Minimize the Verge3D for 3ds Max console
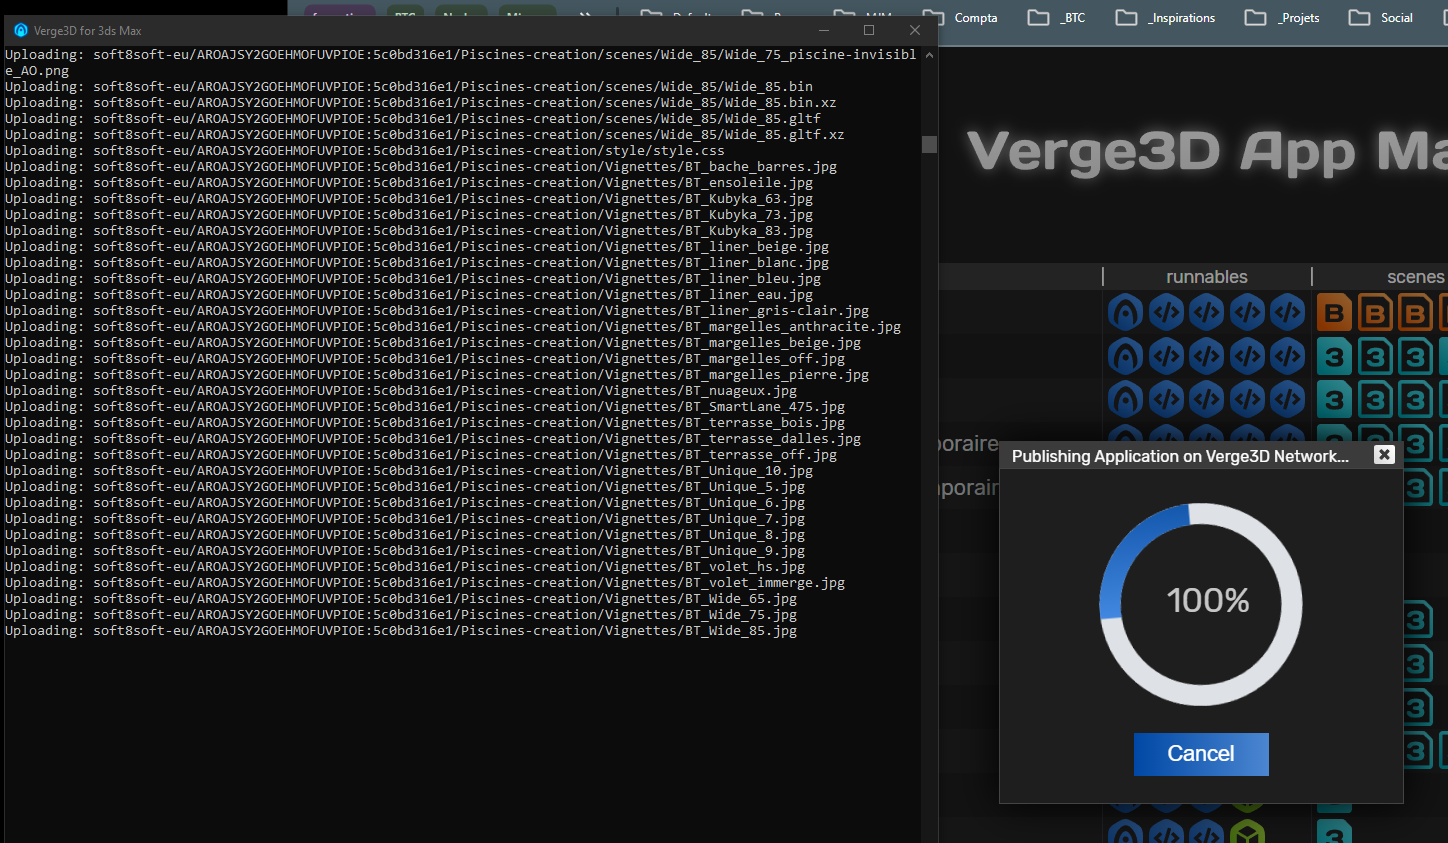Viewport: 1448px width, 843px height. coord(823,30)
